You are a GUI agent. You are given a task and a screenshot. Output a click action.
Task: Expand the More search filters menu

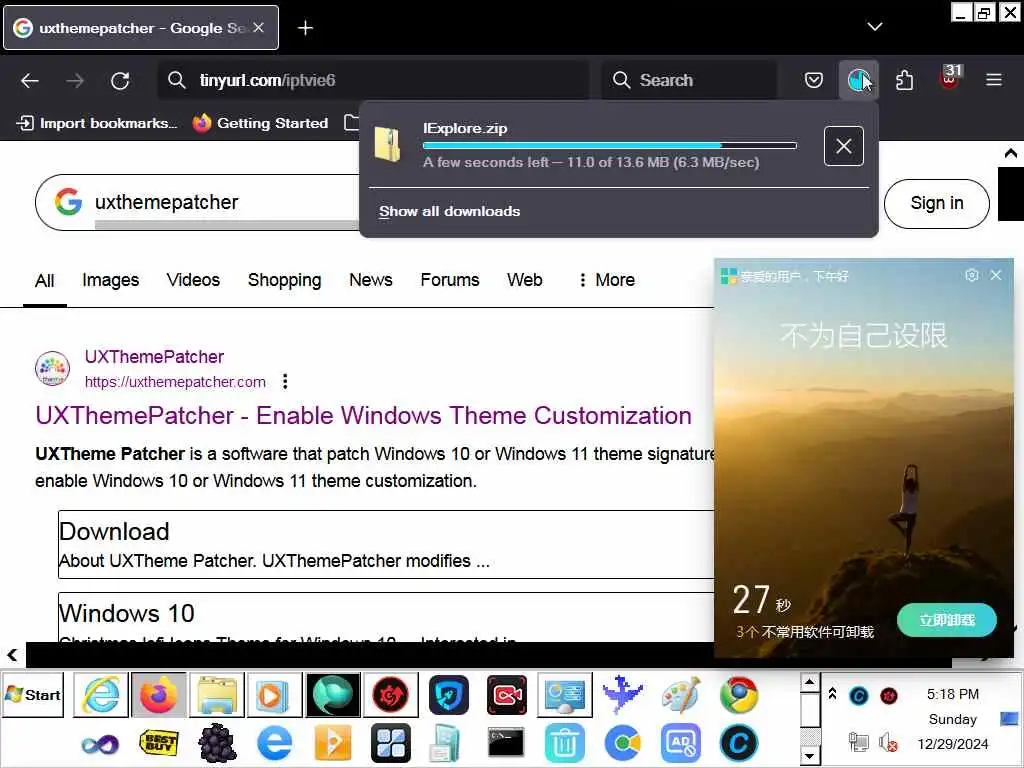pyautogui.click(x=606, y=280)
